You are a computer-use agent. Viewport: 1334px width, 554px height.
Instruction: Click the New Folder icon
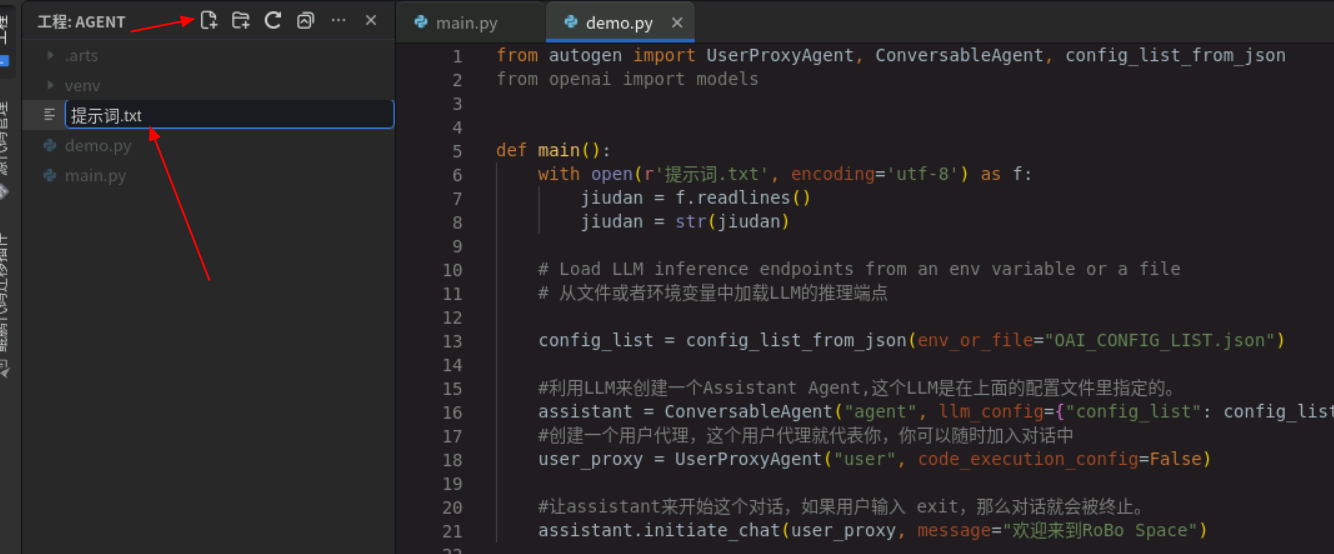pyautogui.click(x=240, y=20)
